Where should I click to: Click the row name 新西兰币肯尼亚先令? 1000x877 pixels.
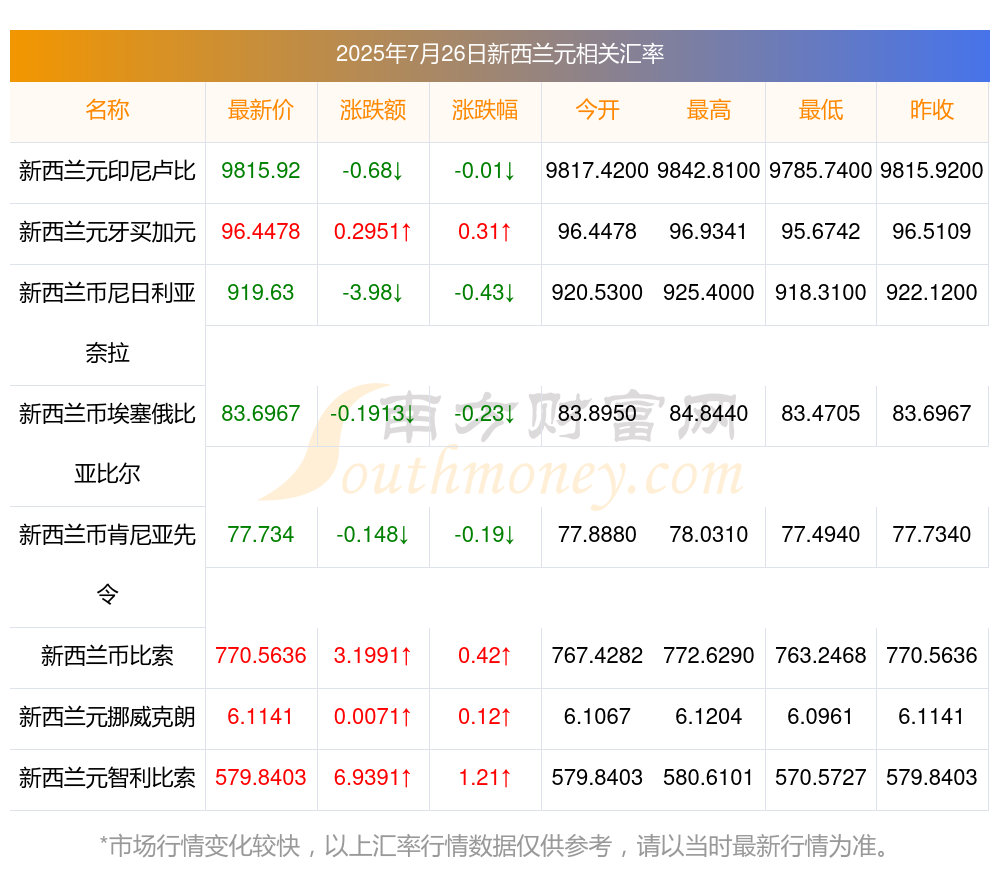click(107, 564)
